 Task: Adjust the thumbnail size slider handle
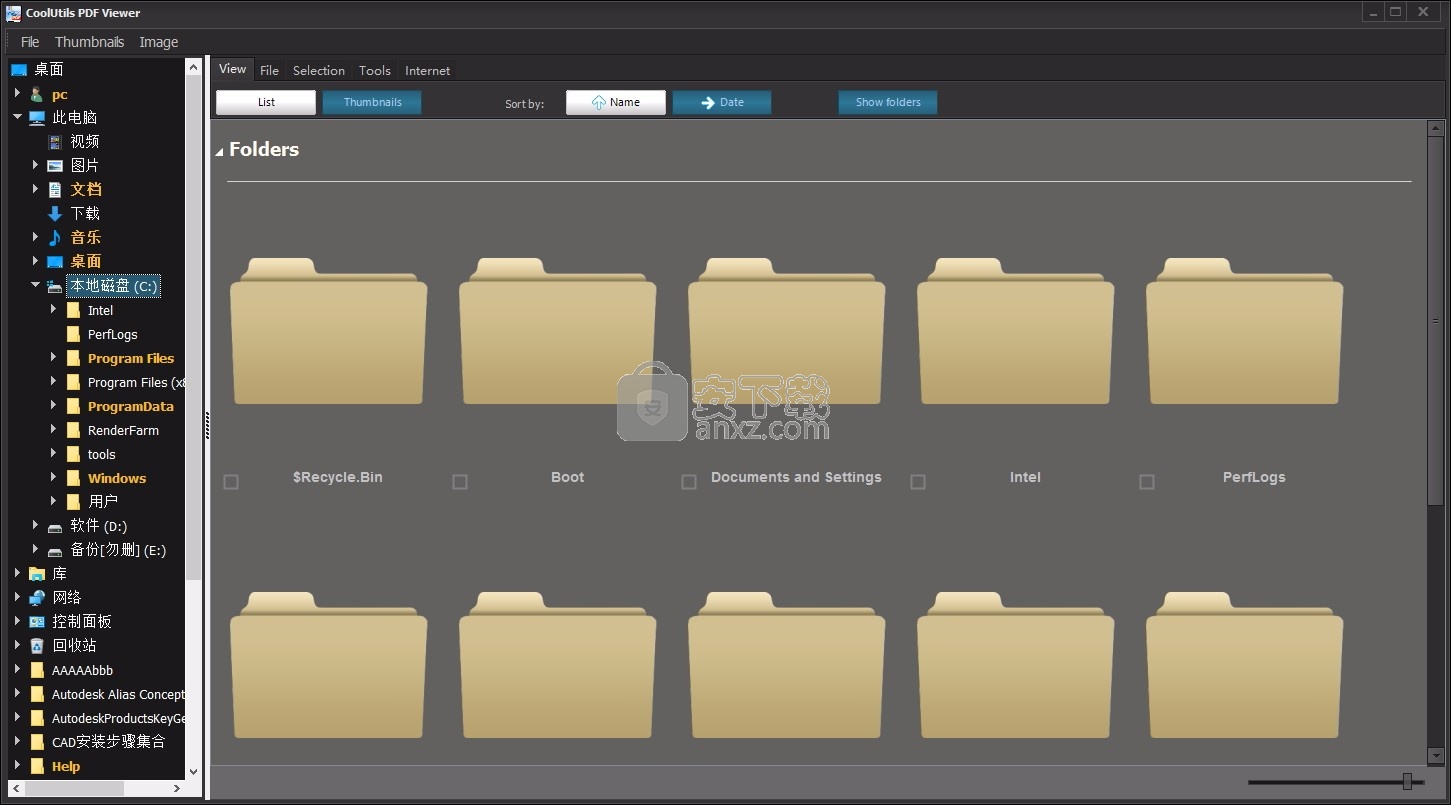click(1407, 782)
